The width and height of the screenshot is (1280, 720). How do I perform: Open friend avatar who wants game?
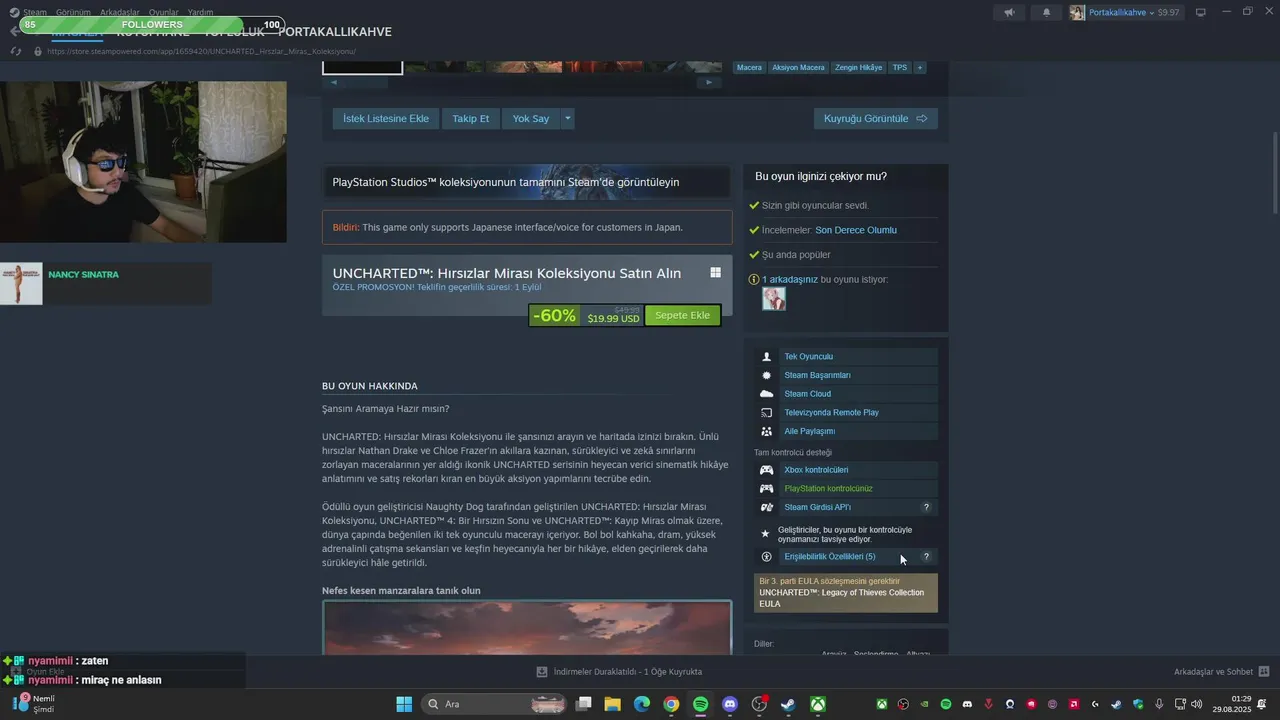(774, 298)
